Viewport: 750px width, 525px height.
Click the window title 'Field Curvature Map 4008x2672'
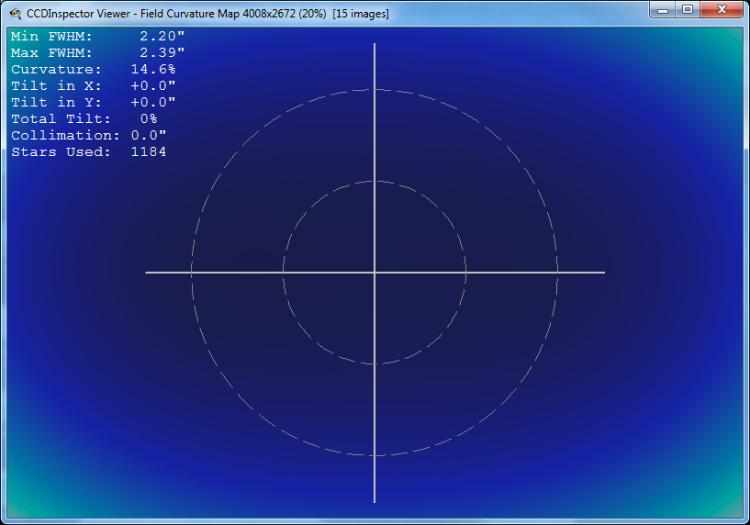[218, 14]
